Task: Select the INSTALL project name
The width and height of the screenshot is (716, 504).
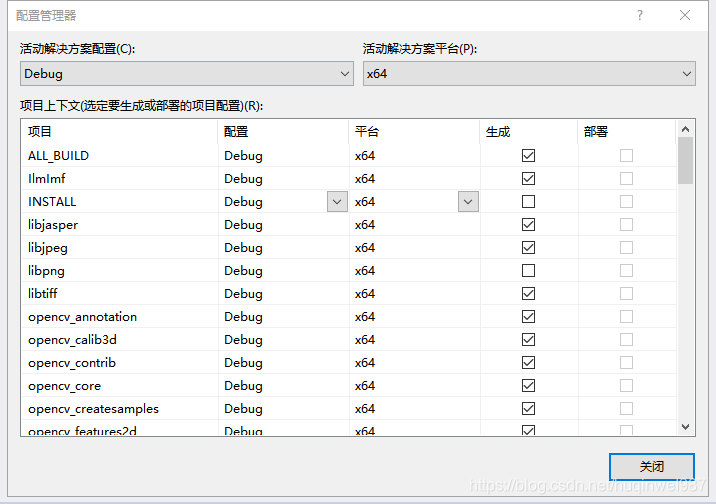Action: click(52, 202)
